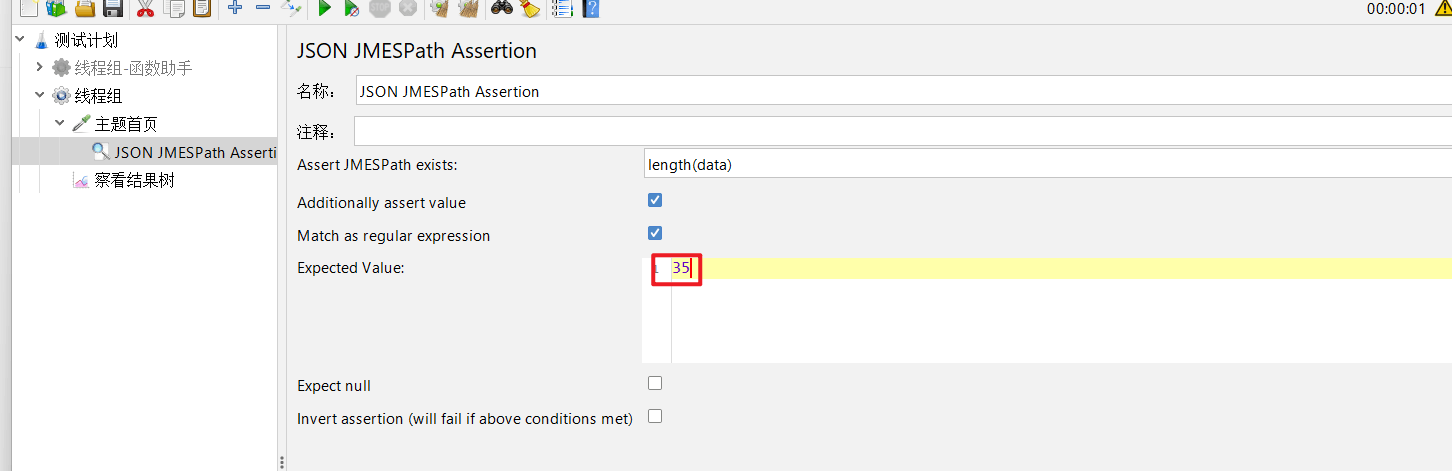Collapse the 测试计划 root node
Image resolution: width=1452 pixels, height=471 pixels.
[20, 40]
